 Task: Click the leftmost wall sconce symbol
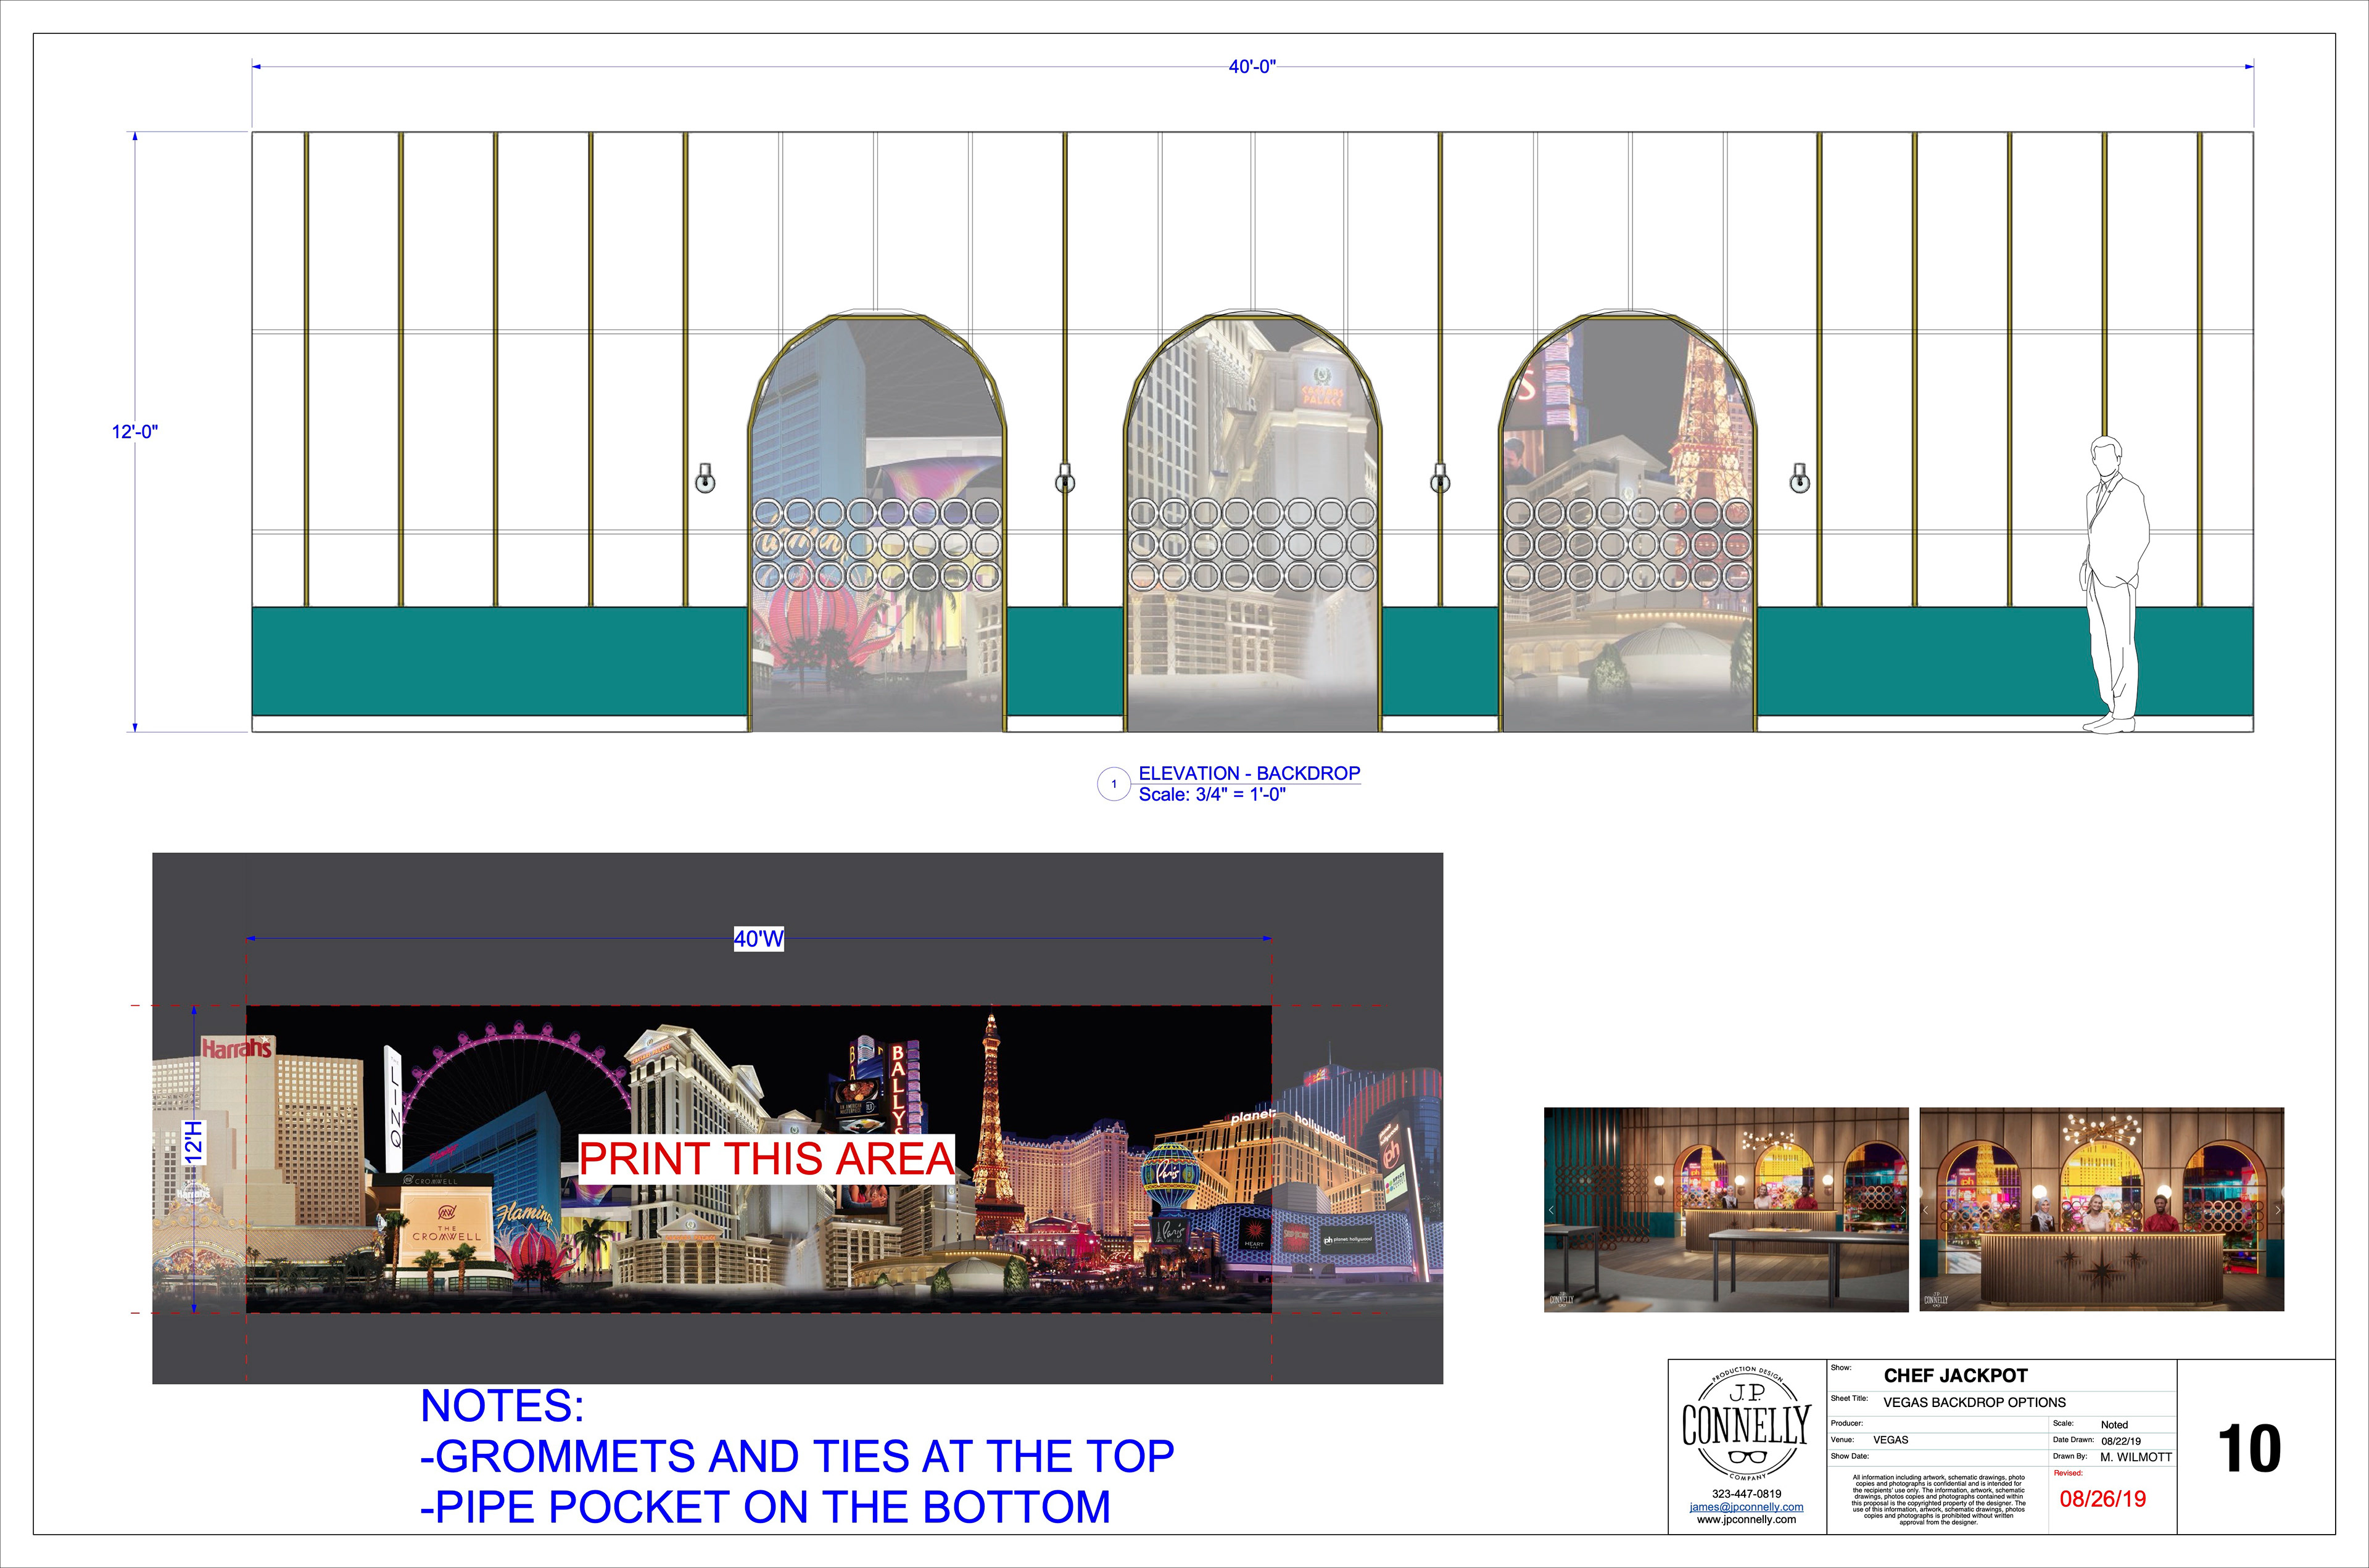coord(705,478)
